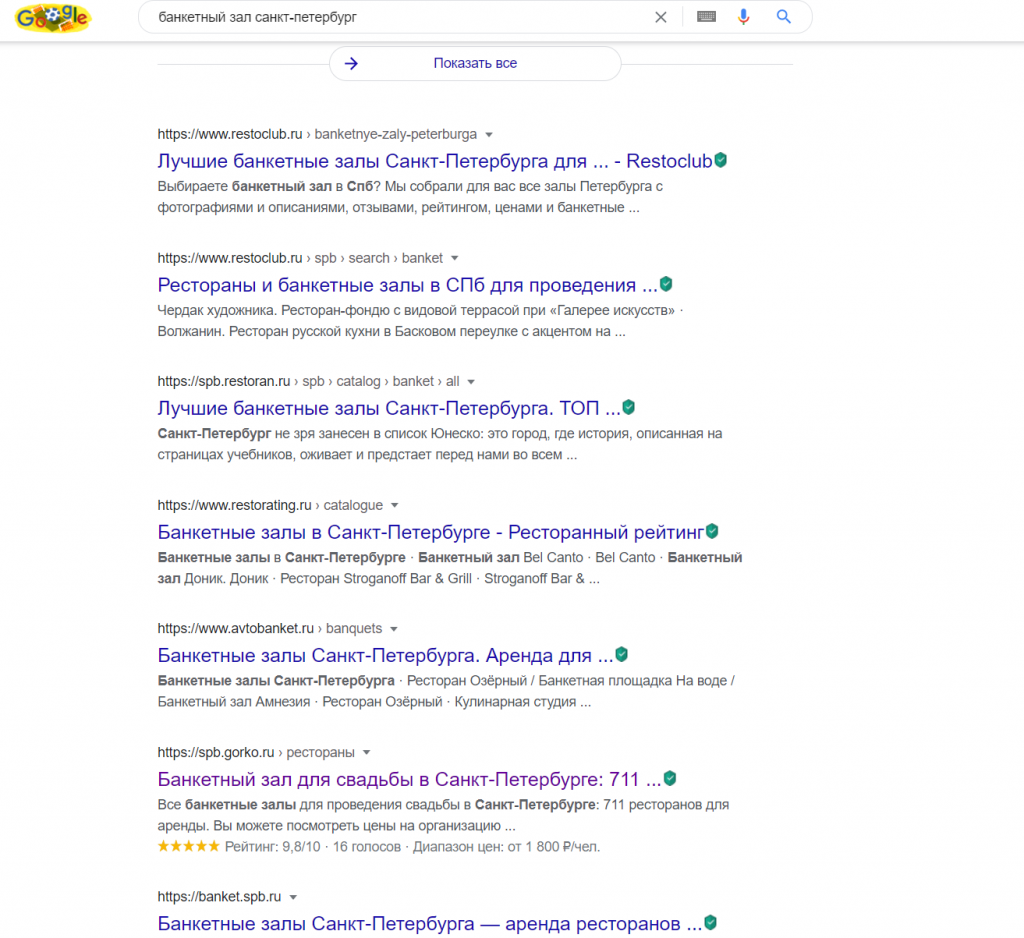
Task: Click arrow icon beside Показать все
Action: (351, 63)
